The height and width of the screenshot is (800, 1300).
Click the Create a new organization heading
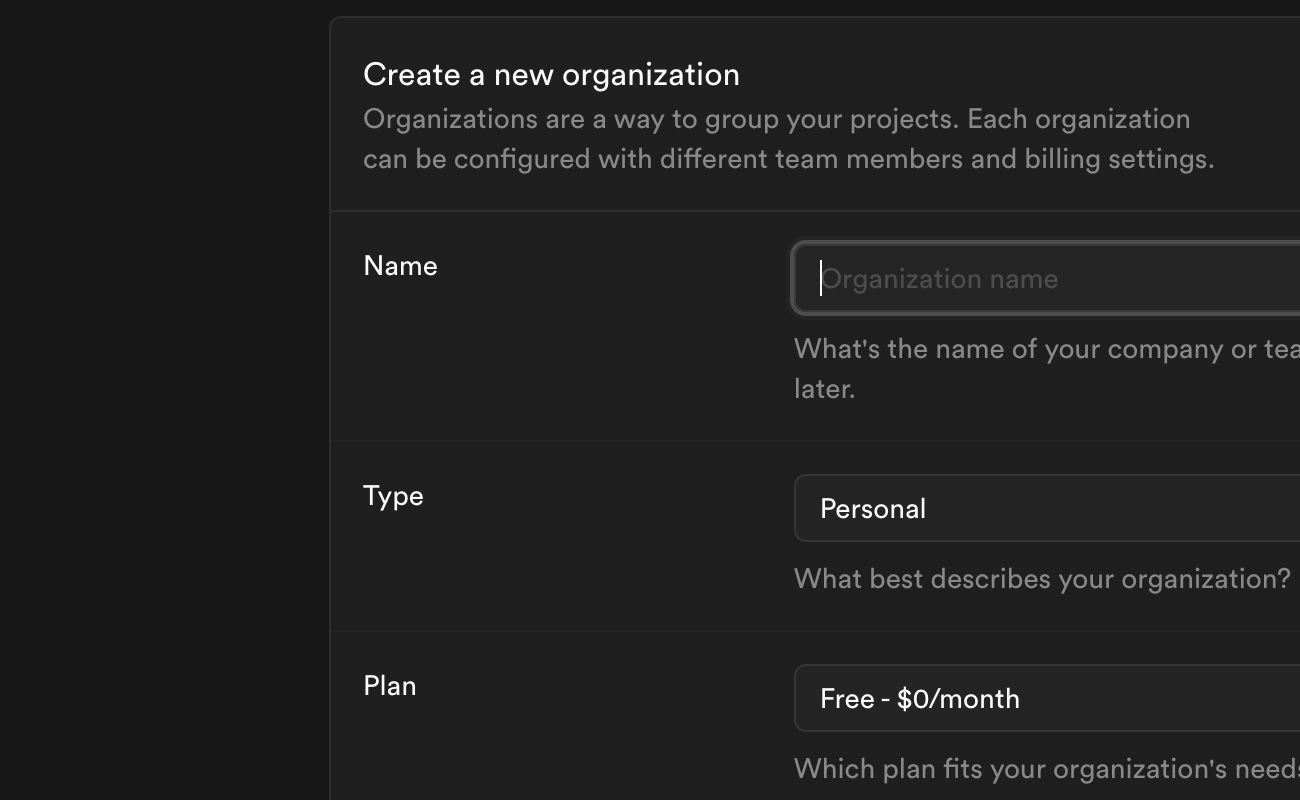pyautogui.click(x=551, y=74)
